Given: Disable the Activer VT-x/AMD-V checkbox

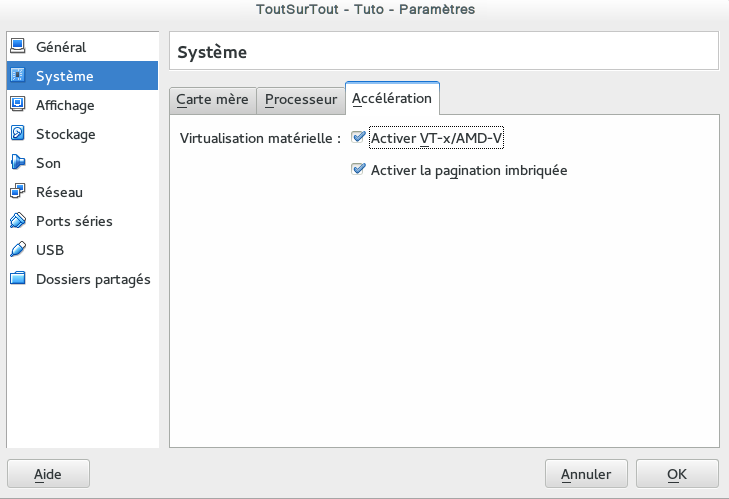Looking at the screenshot, I should click(x=358, y=137).
